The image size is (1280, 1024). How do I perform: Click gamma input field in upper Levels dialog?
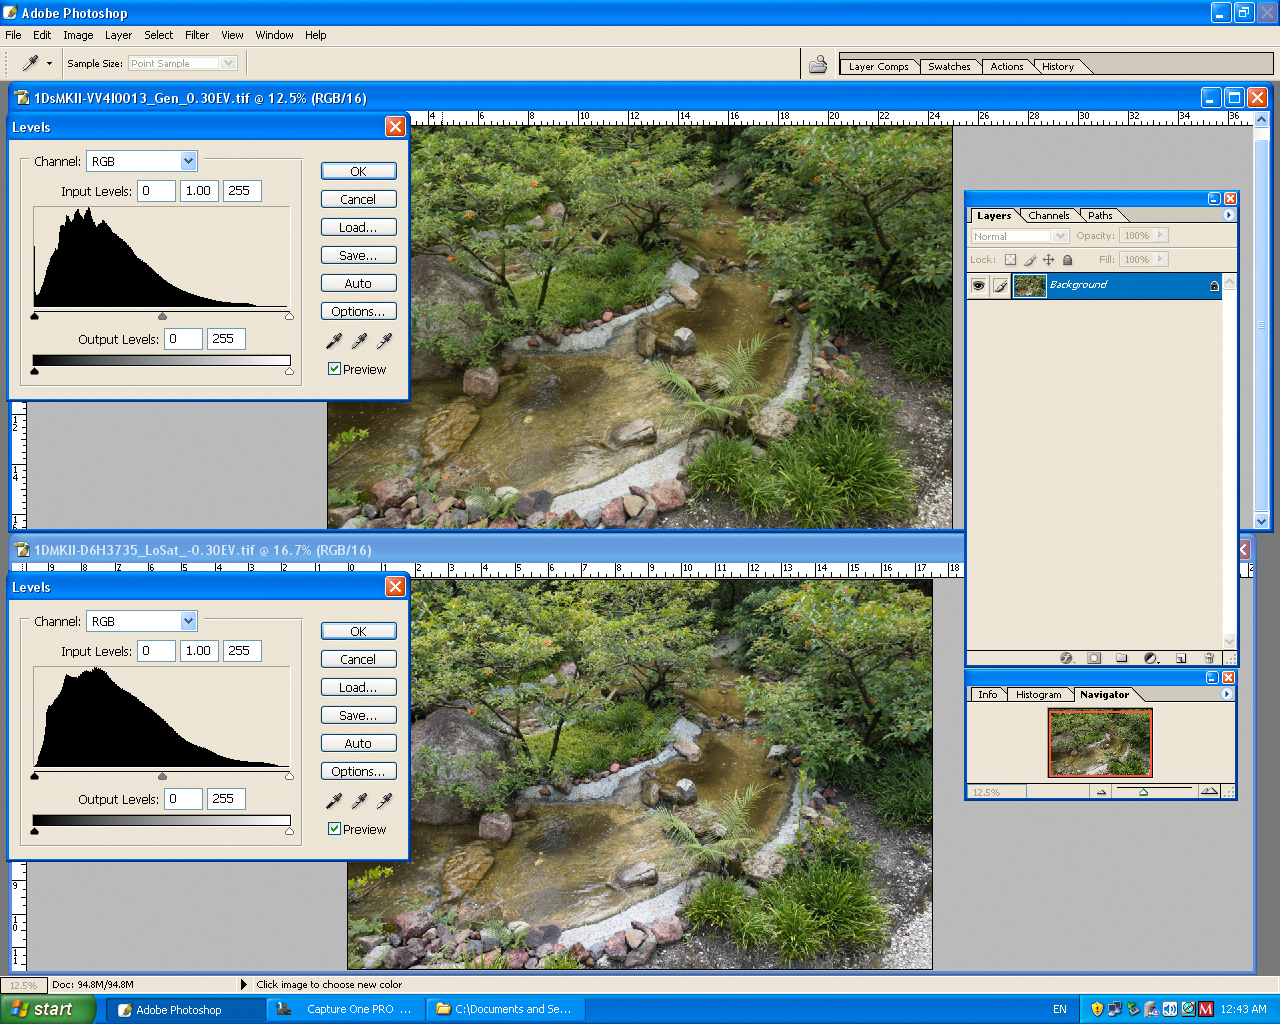click(199, 191)
